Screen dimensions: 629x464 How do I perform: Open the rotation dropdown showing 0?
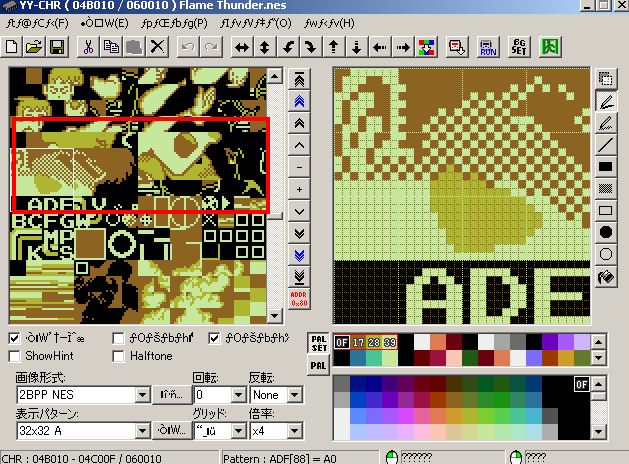click(238, 395)
